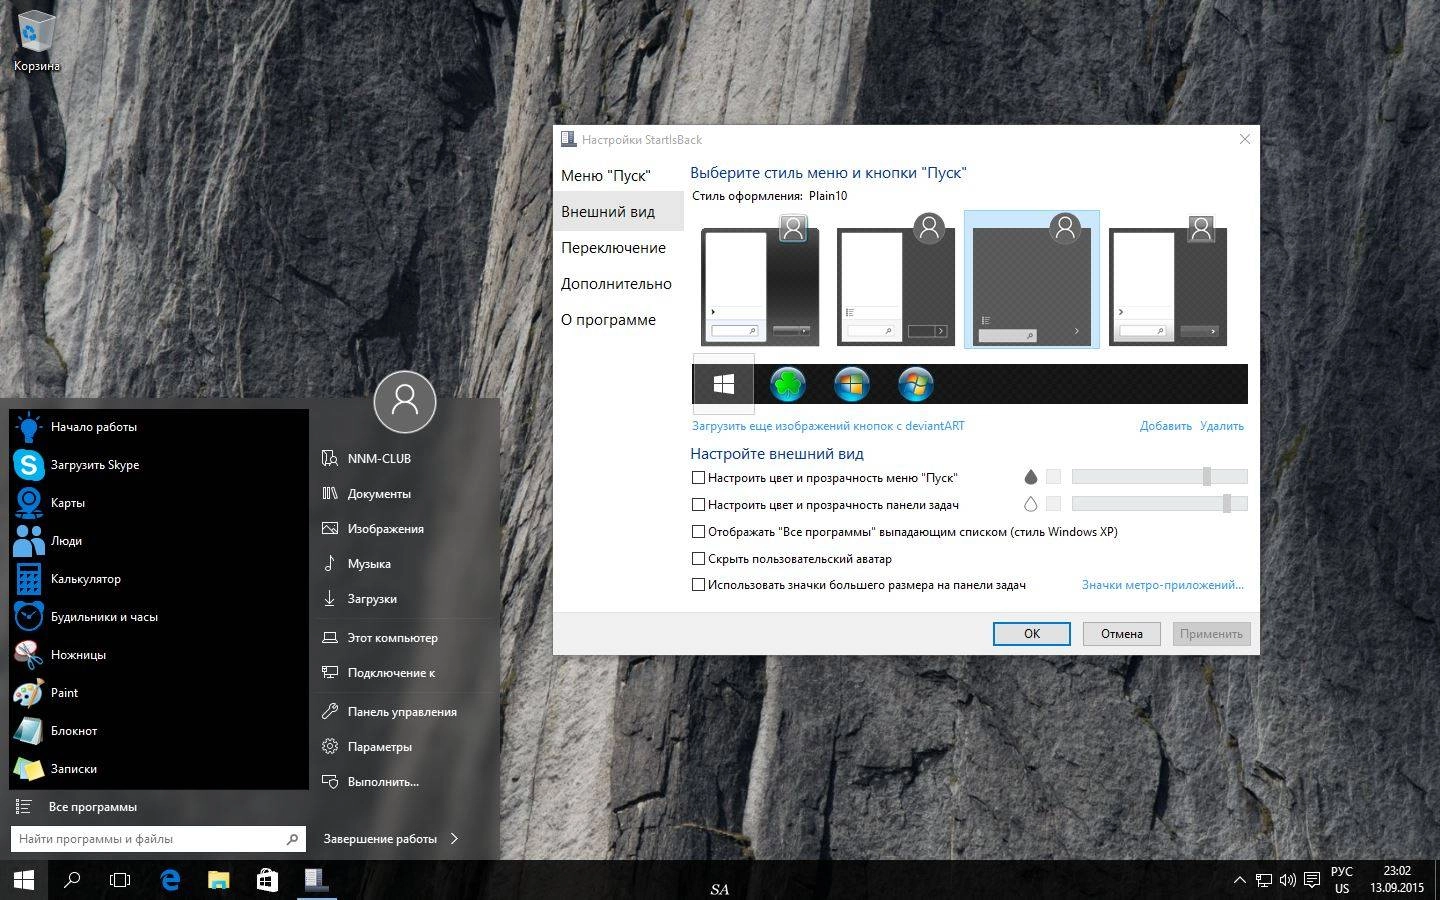Launch Ножницы snipping tool
1440x900 pixels.
tap(159, 655)
